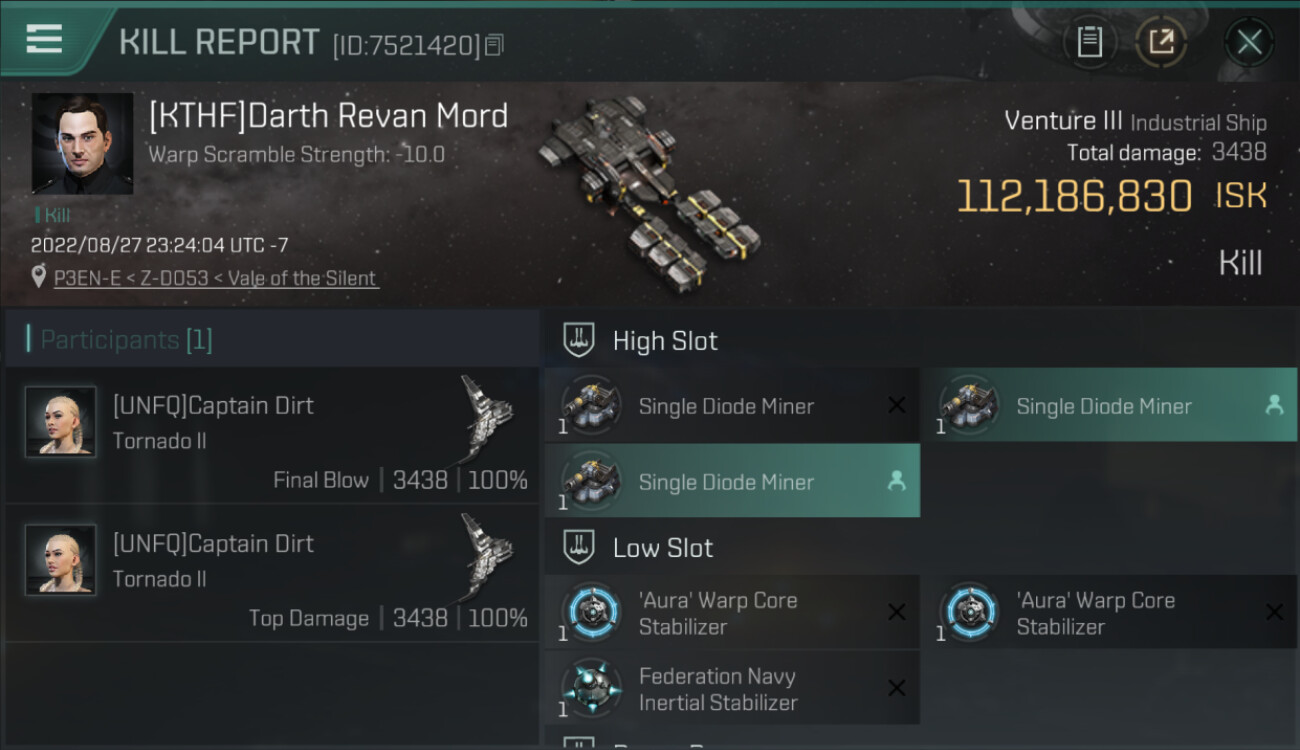Collapse the Low Slot section

click(x=579, y=548)
